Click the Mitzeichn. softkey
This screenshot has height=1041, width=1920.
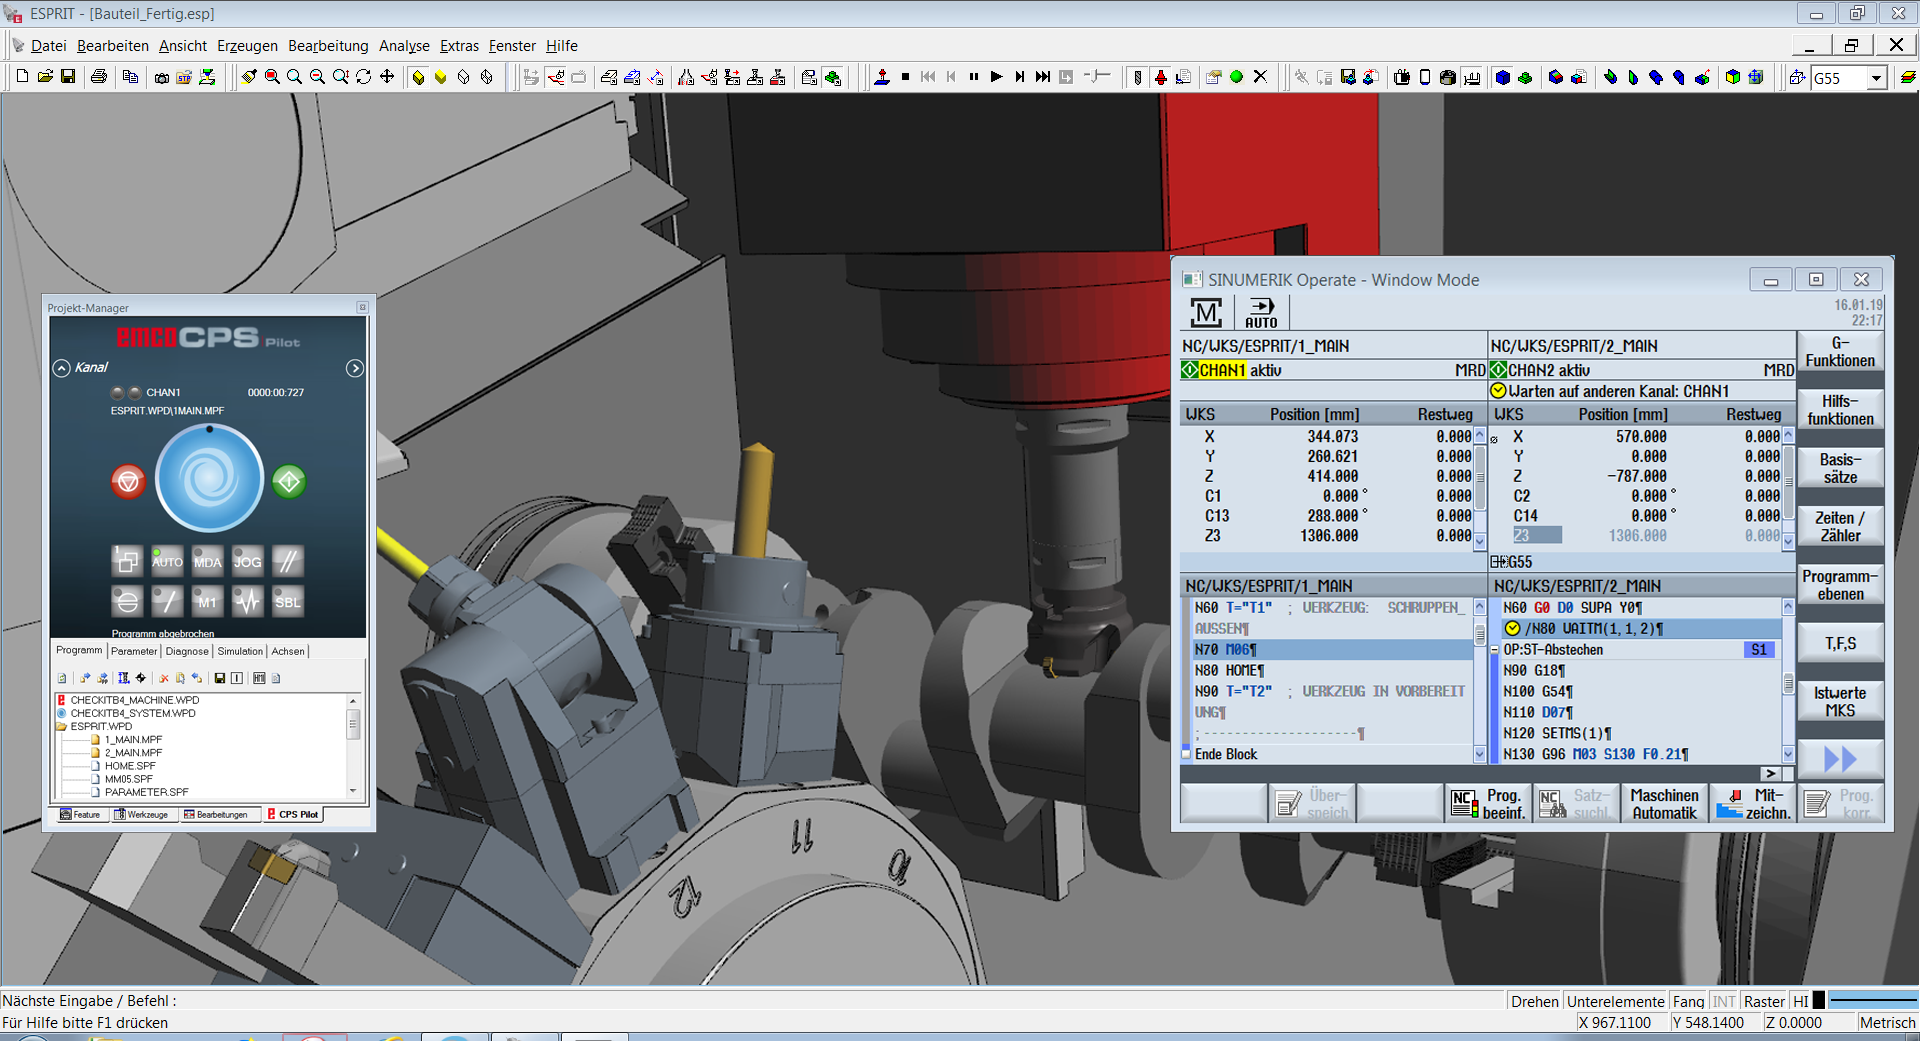tap(1753, 803)
